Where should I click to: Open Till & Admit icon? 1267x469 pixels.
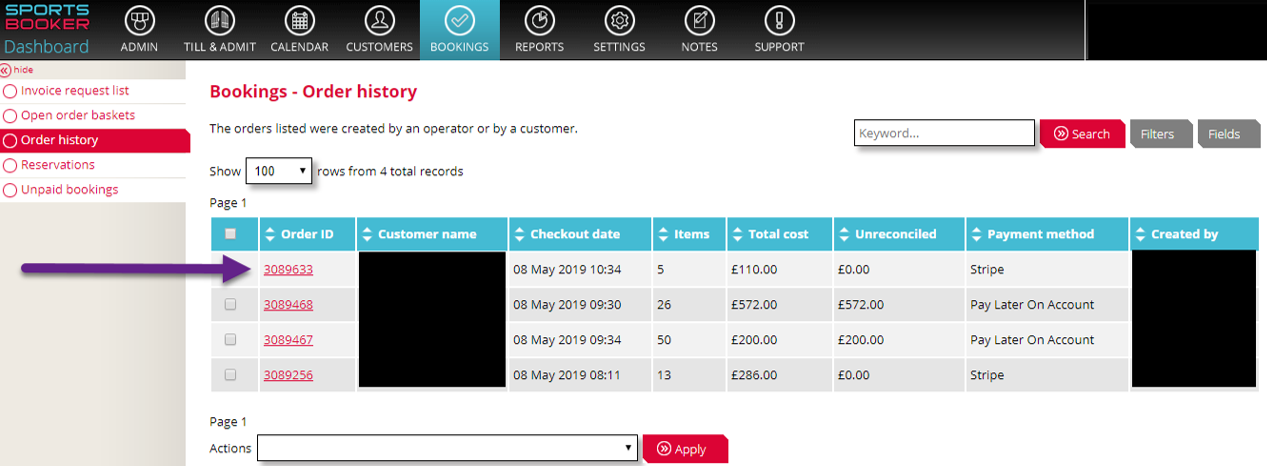(x=219, y=21)
